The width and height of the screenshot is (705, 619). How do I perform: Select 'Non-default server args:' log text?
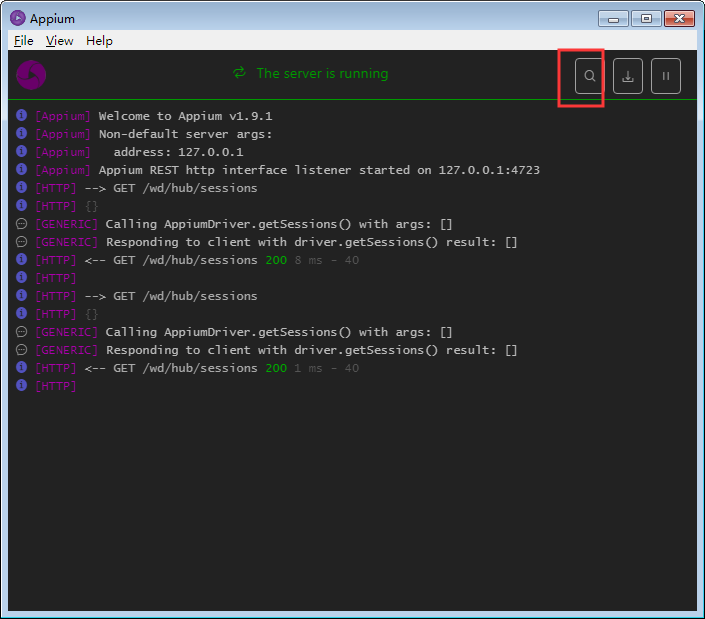tap(186, 134)
